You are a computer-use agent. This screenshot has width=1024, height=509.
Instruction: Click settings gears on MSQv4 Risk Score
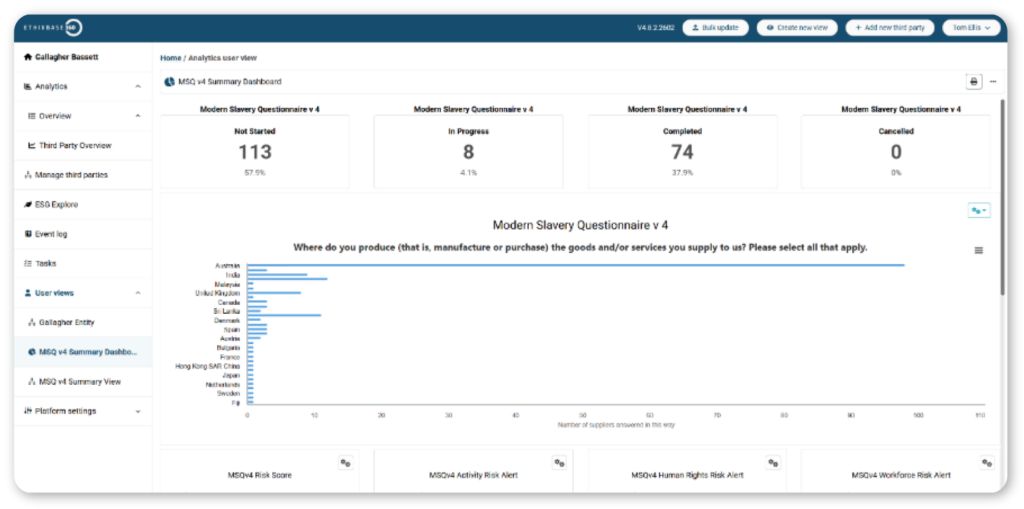point(345,463)
